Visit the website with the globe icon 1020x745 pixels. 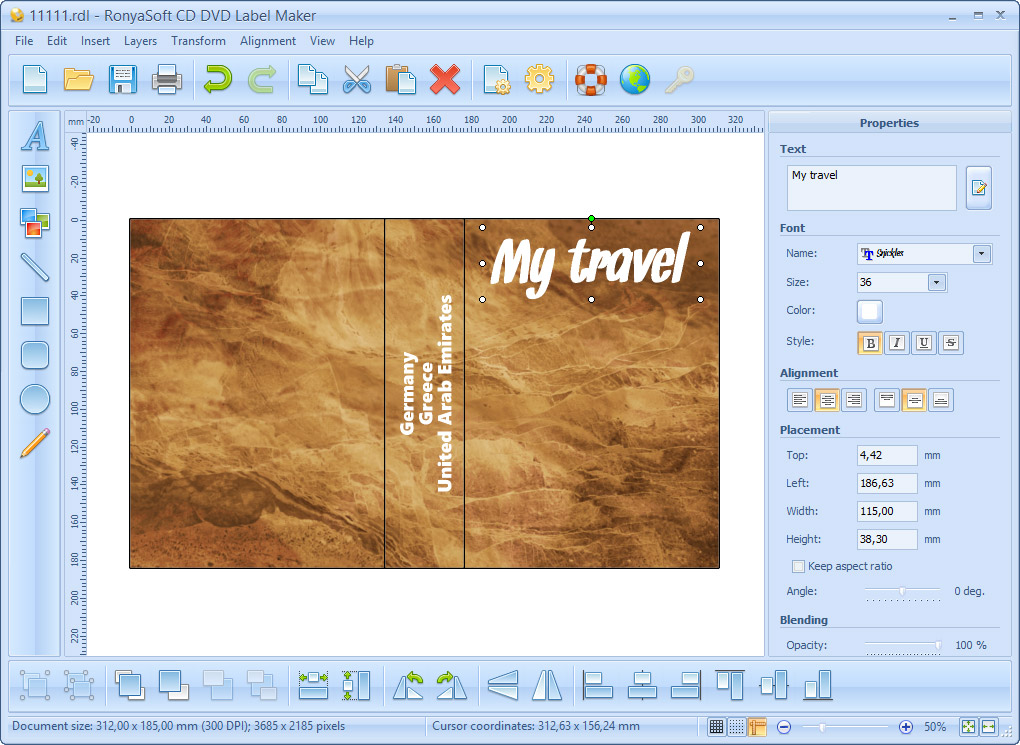635,79
